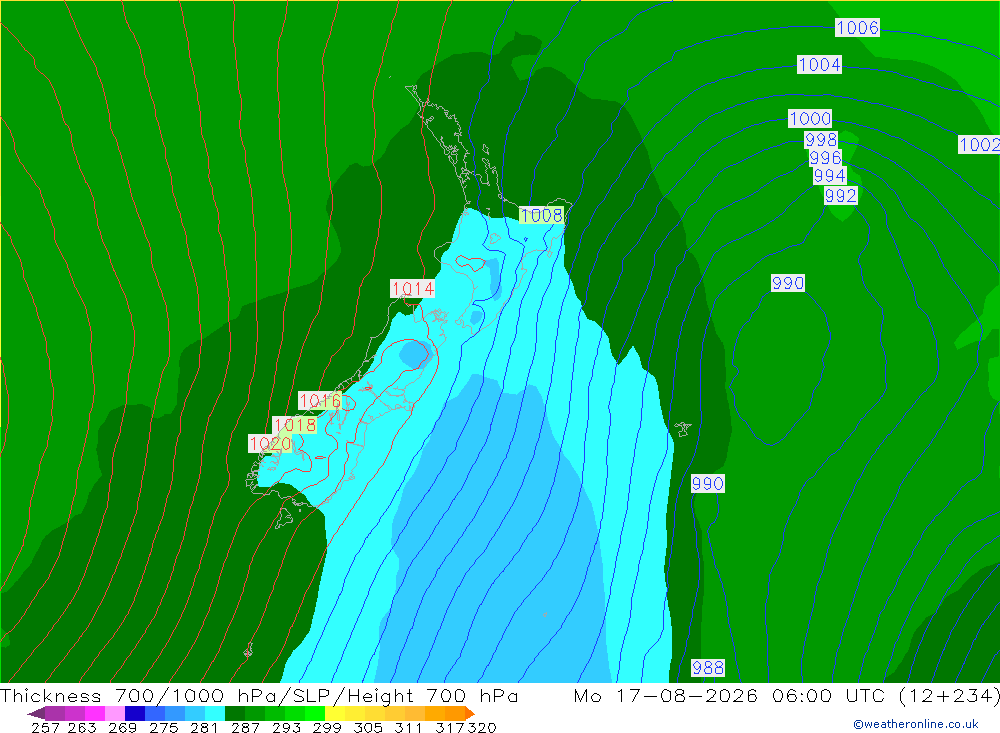
Task: Select the cyan legend swatch above 281
Action: coord(215,714)
